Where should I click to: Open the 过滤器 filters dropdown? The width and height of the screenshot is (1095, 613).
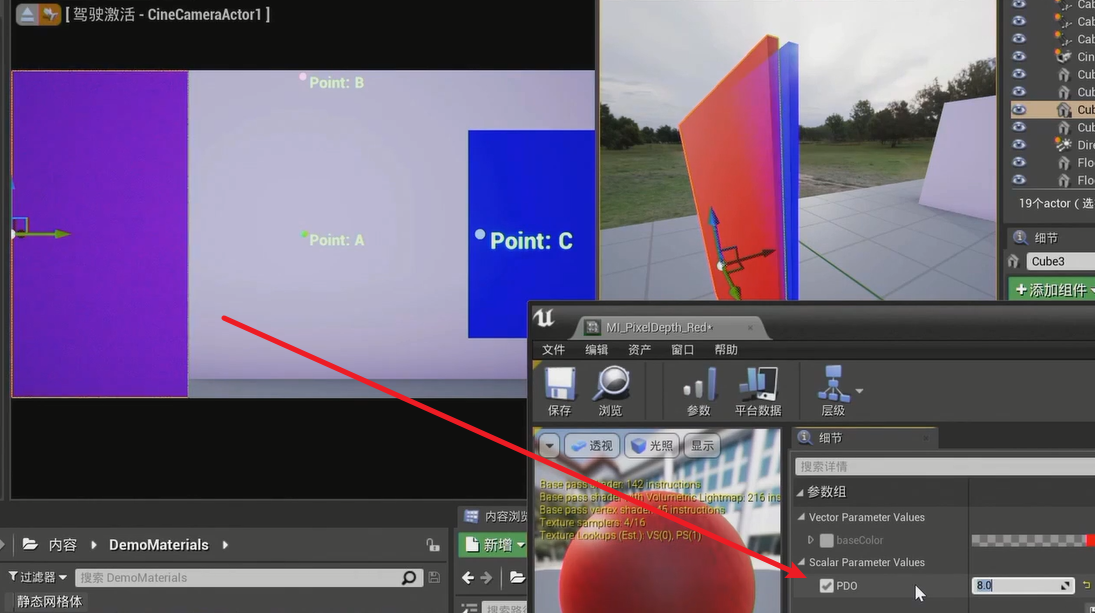point(38,577)
